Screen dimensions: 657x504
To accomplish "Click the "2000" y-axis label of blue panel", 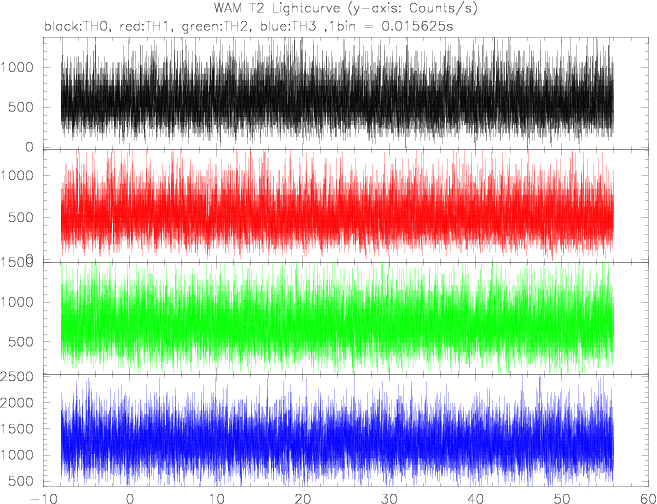I will [17, 403].
